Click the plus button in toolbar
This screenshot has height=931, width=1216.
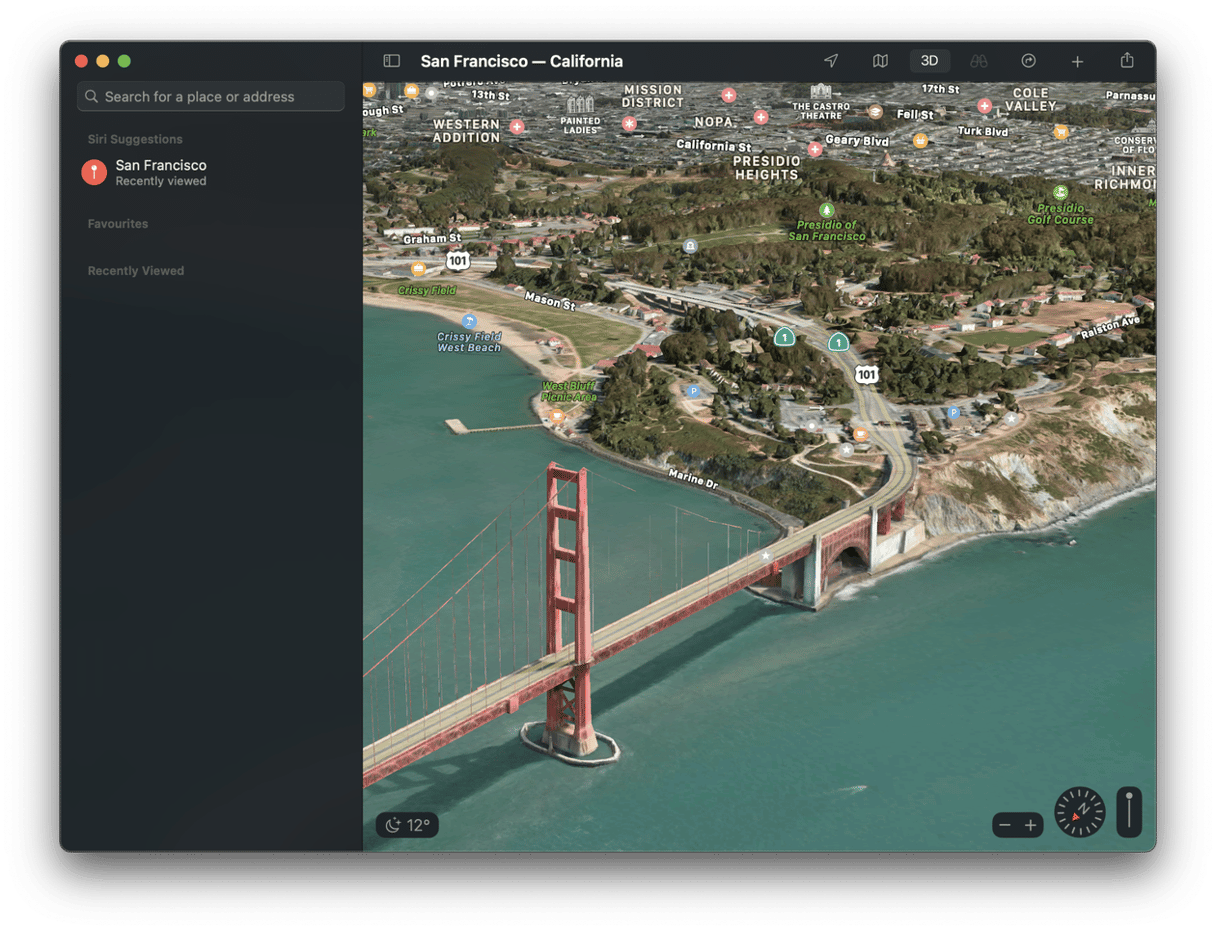tap(1077, 61)
